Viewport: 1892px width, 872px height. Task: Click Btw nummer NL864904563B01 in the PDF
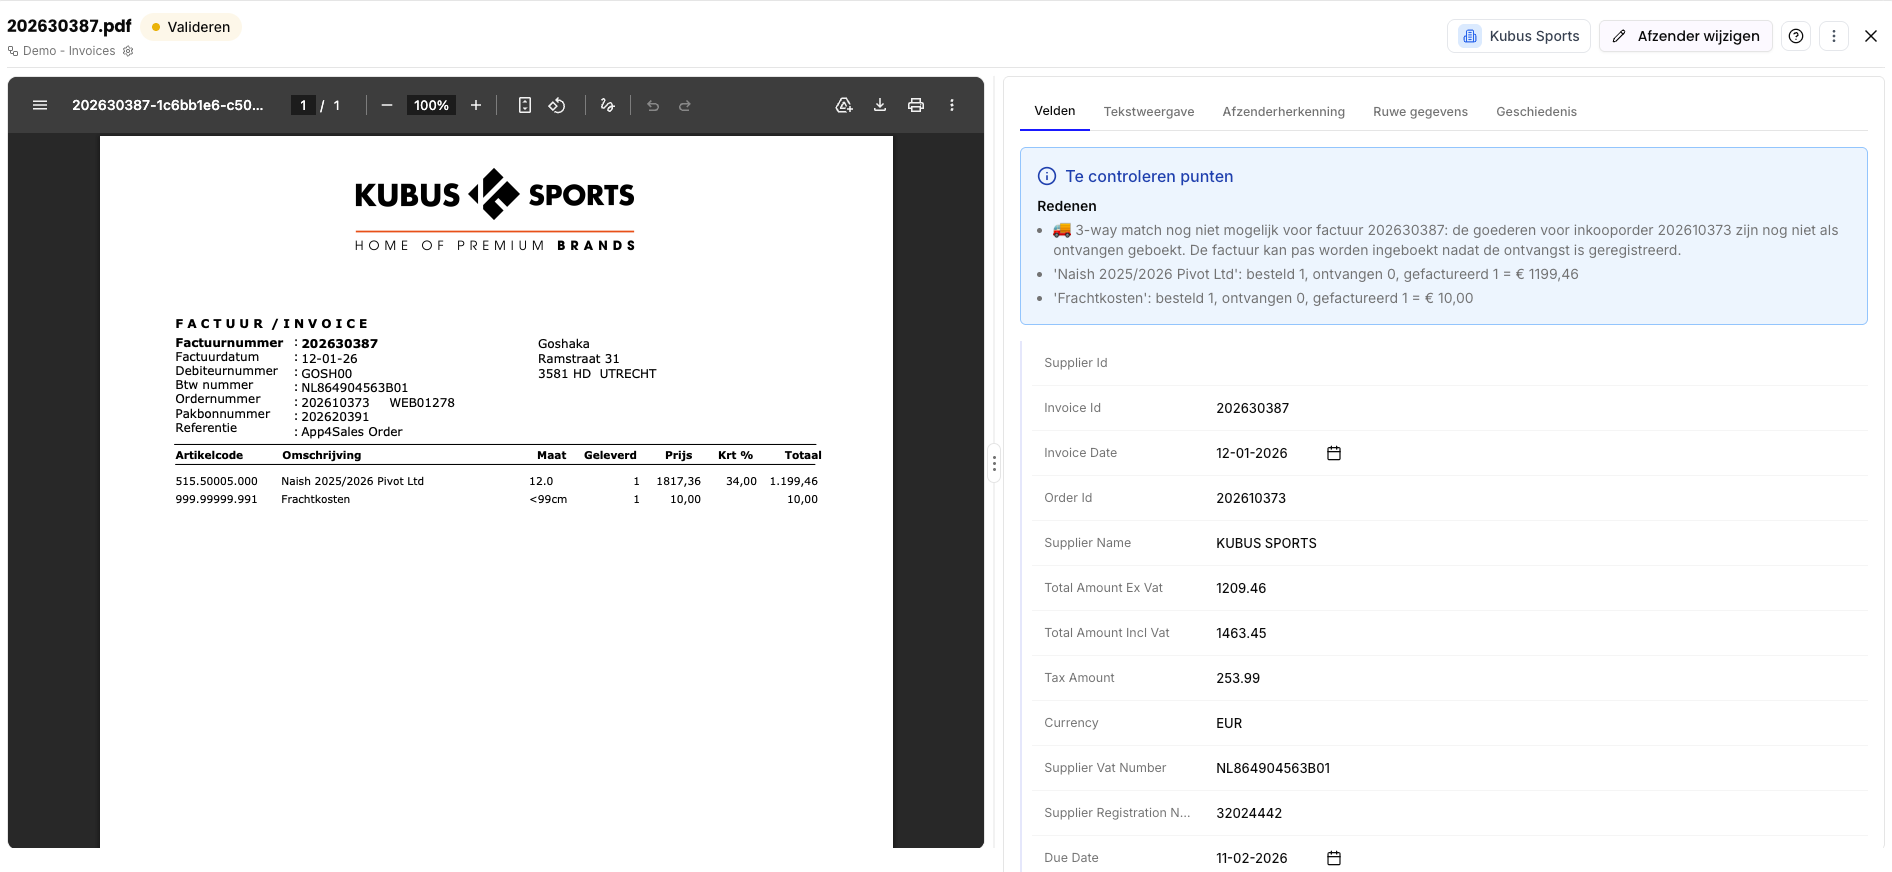click(x=354, y=388)
